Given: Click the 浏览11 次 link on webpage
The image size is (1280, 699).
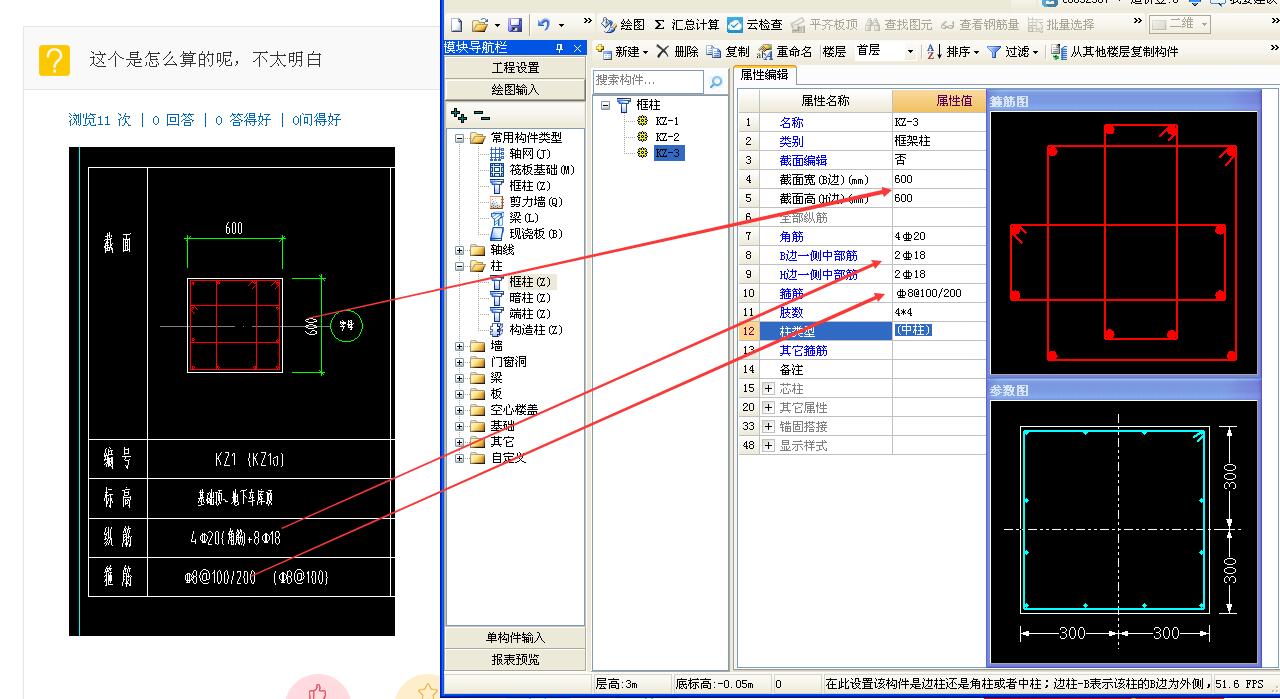Looking at the screenshot, I should pos(99,119).
